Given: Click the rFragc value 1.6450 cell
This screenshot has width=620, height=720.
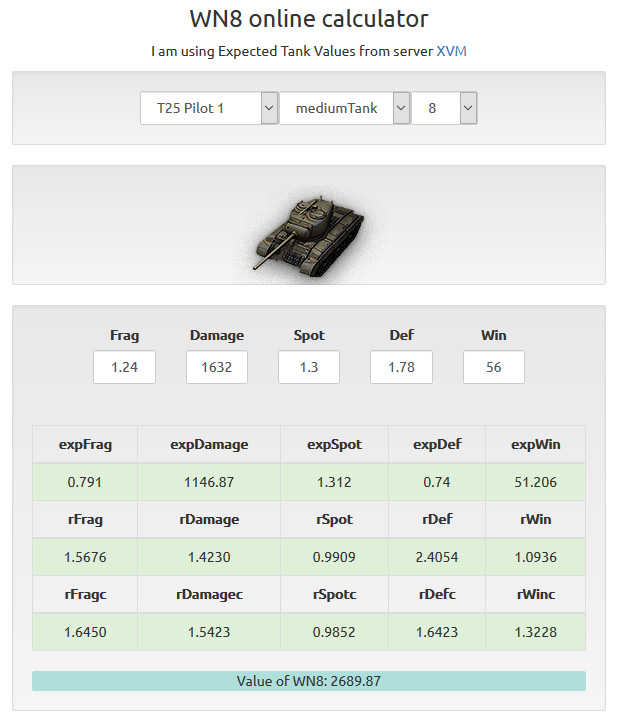Looking at the screenshot, I should [x=85, y=632].
